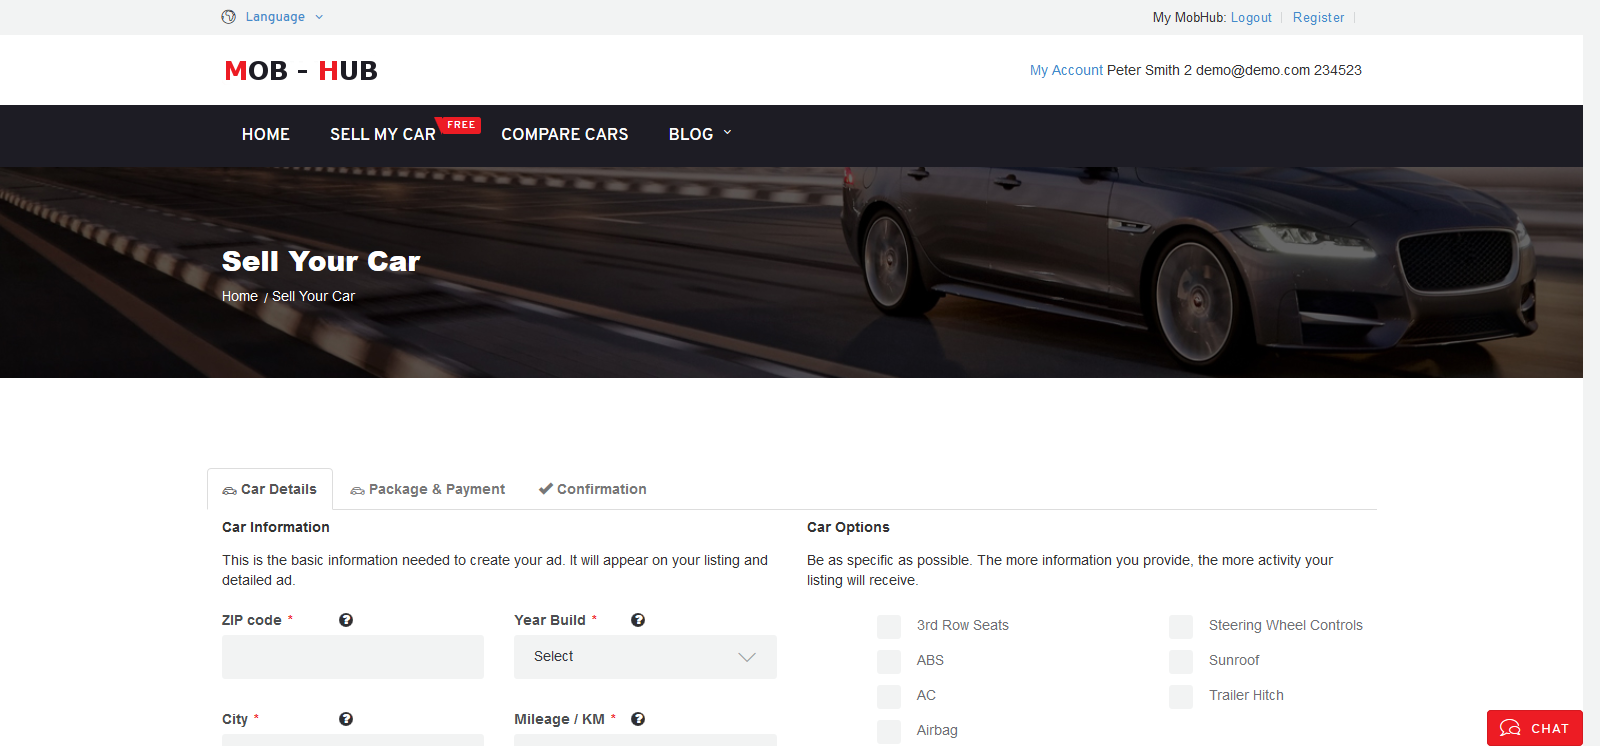The width and height of the screenshot is (1600, 746).
Task: Open the My Account link
Action: click(x=1066, y=70)
